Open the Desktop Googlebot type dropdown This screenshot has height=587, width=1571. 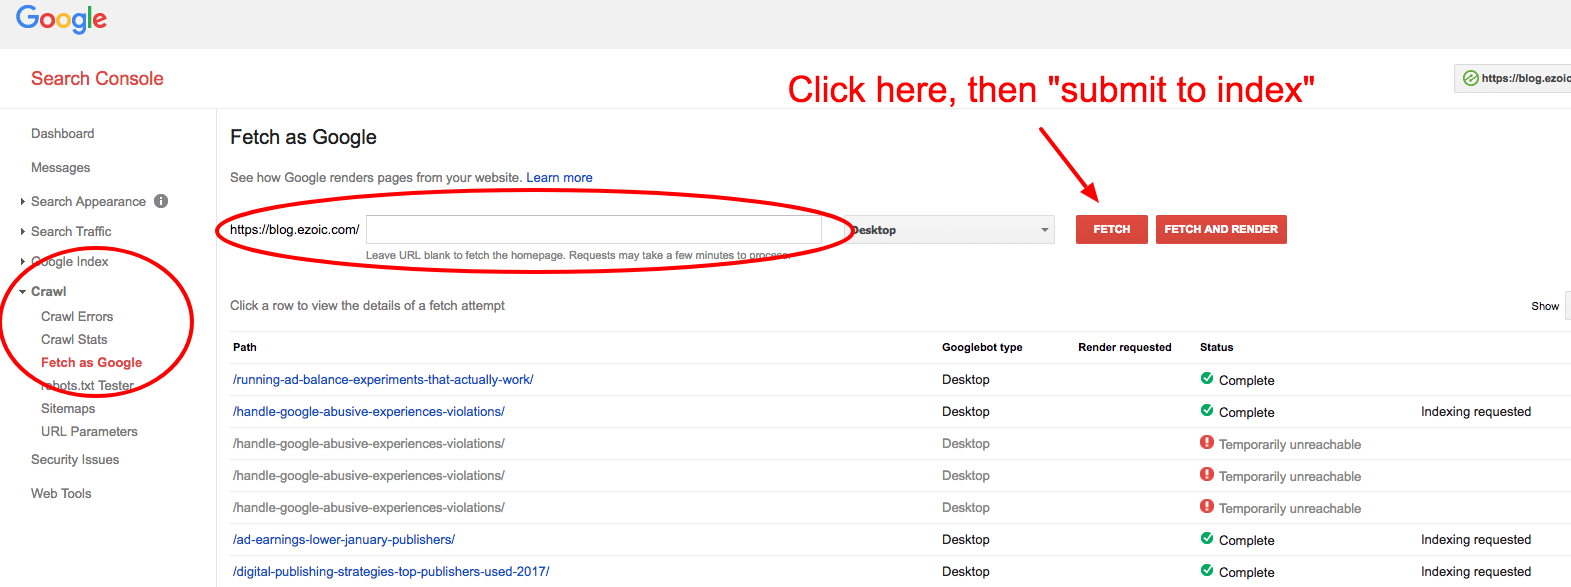(950, 230)
